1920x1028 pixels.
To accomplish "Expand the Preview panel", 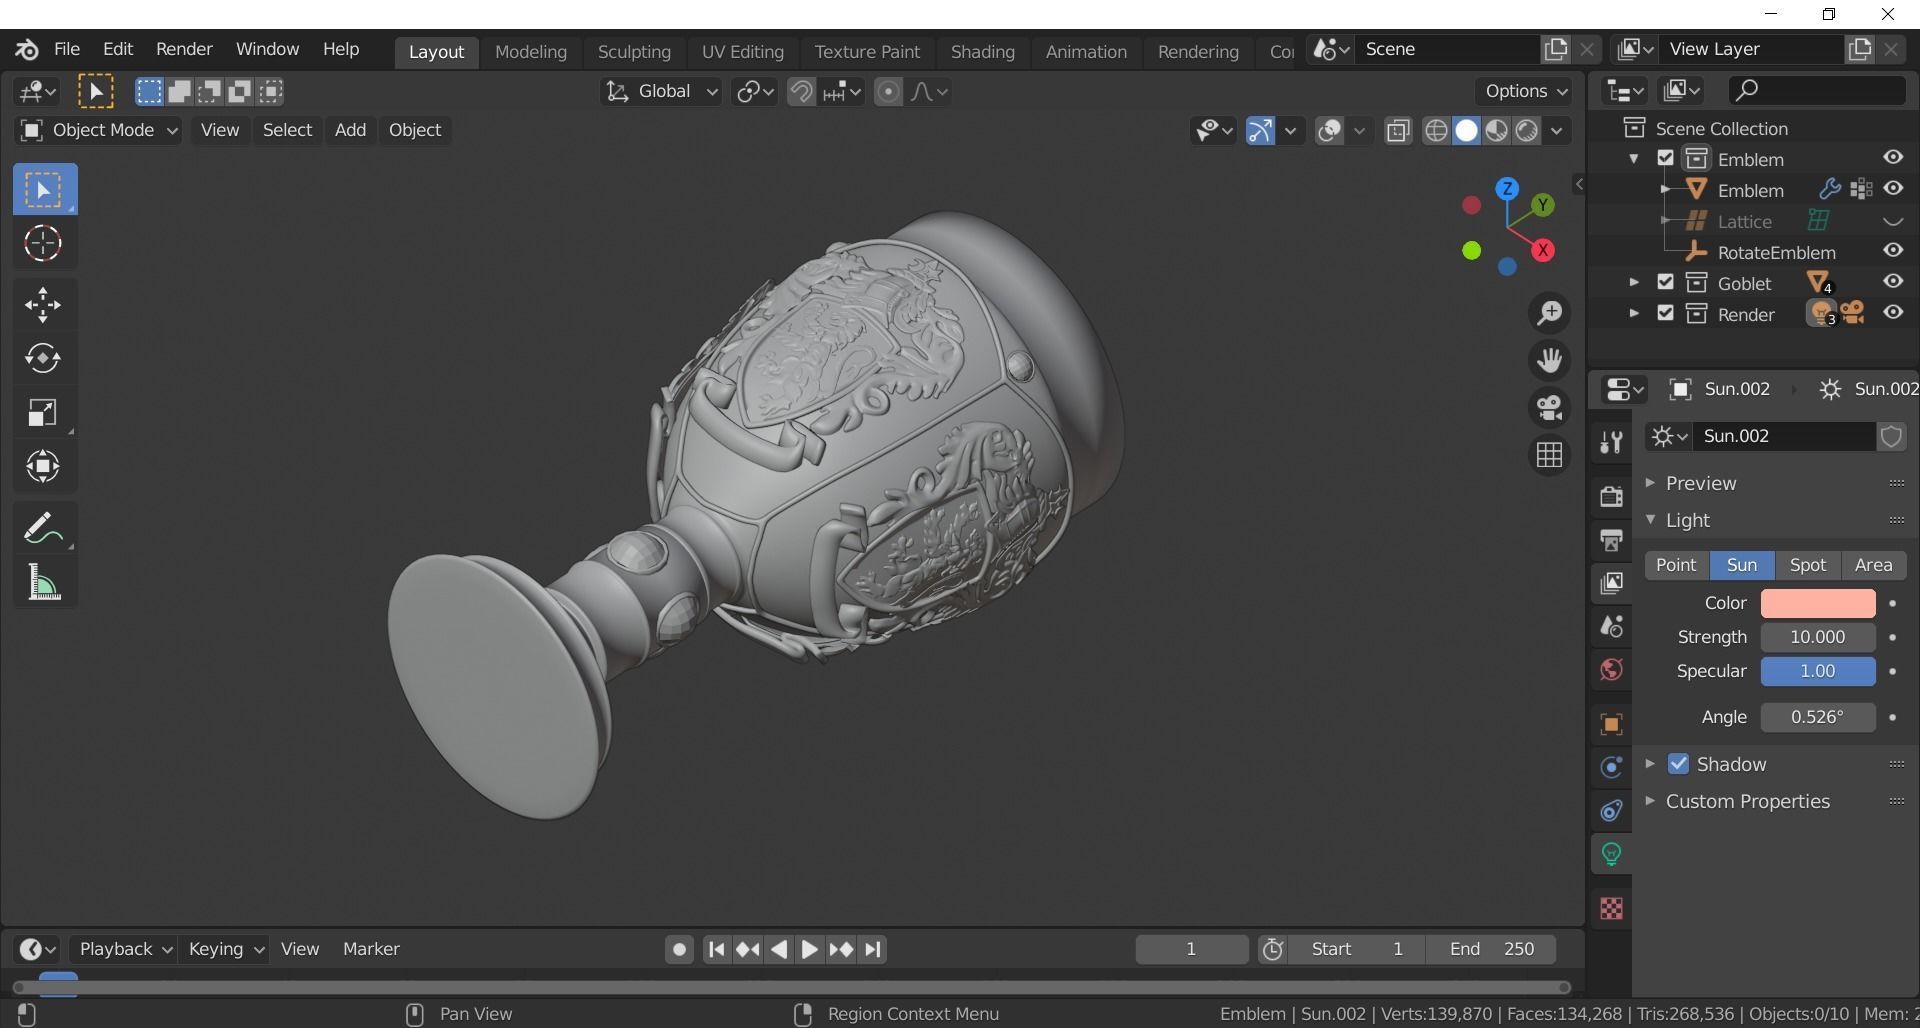I will click(1650, 483).
